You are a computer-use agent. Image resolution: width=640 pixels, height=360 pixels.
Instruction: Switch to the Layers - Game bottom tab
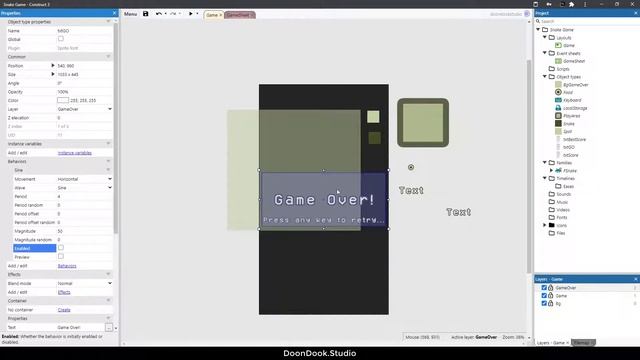pyautogui.click(x=553, y=343)
